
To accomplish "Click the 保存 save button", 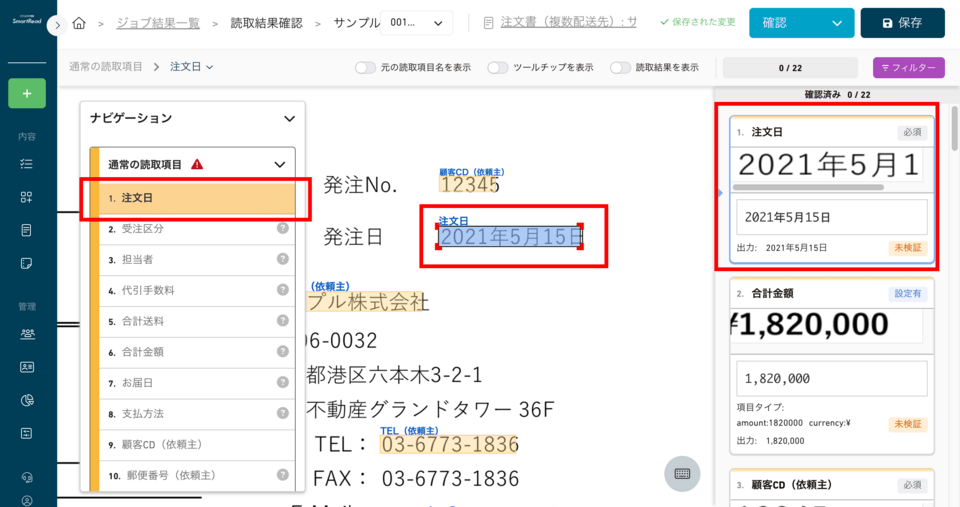I will 902,23.
